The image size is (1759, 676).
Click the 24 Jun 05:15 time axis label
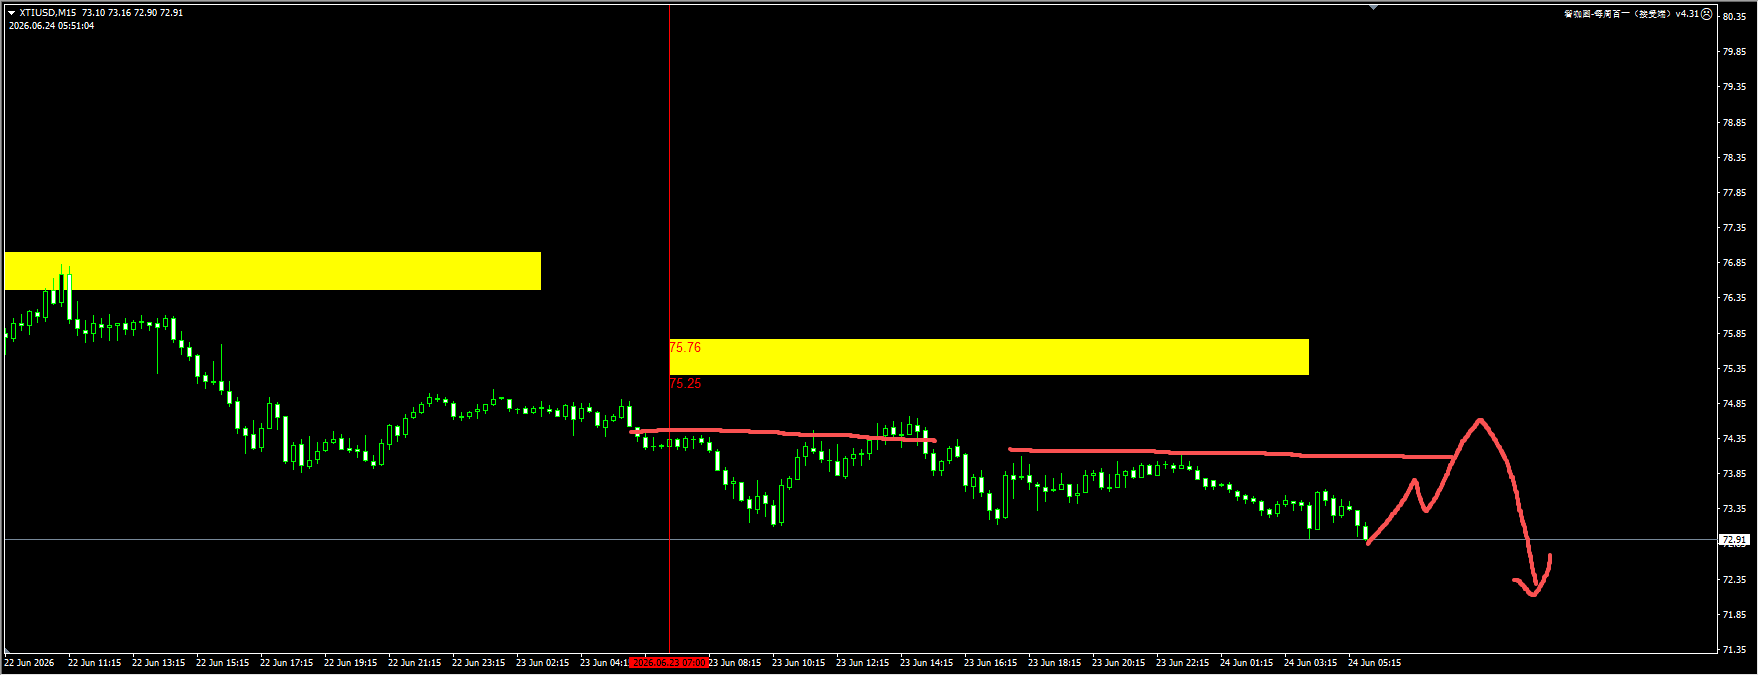click(1374, 663)
